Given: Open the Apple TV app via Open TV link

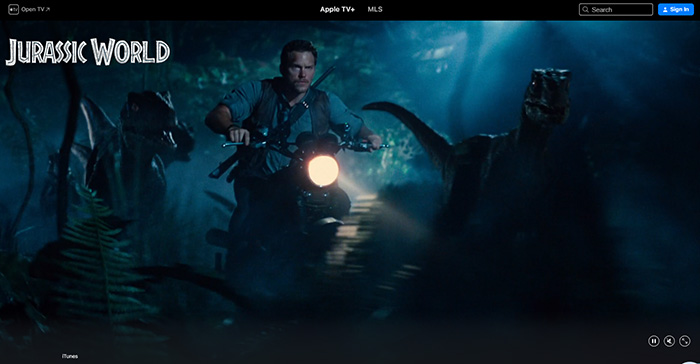Looking at the screenshot, I should [29, 9].
